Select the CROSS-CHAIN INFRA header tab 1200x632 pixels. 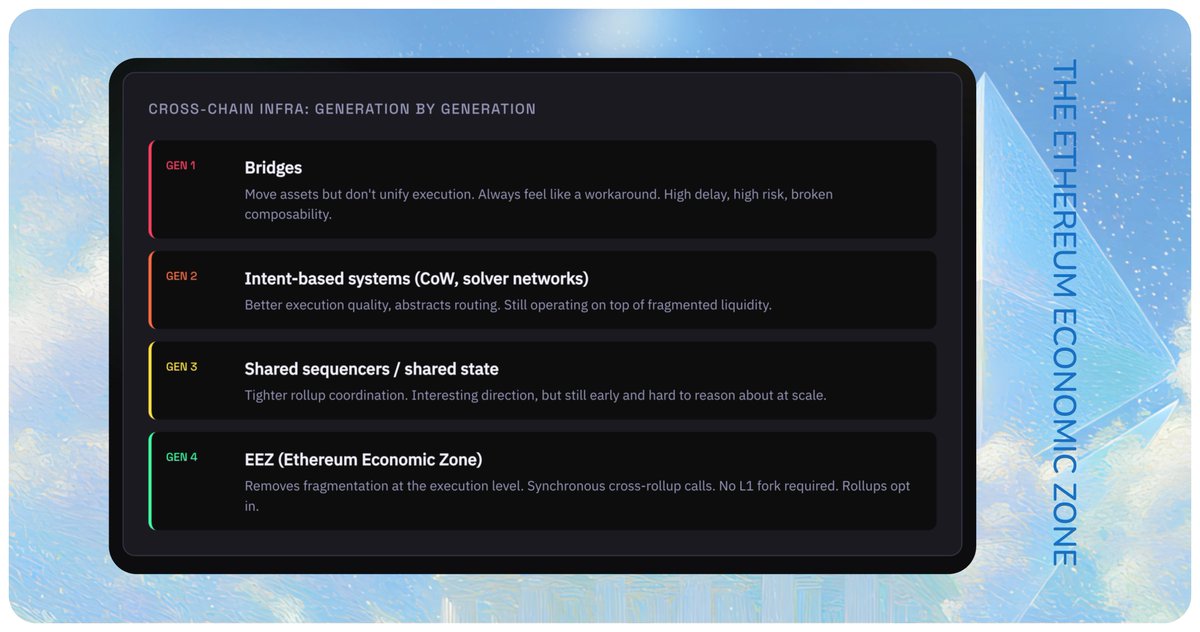click(x=343, y=108)
